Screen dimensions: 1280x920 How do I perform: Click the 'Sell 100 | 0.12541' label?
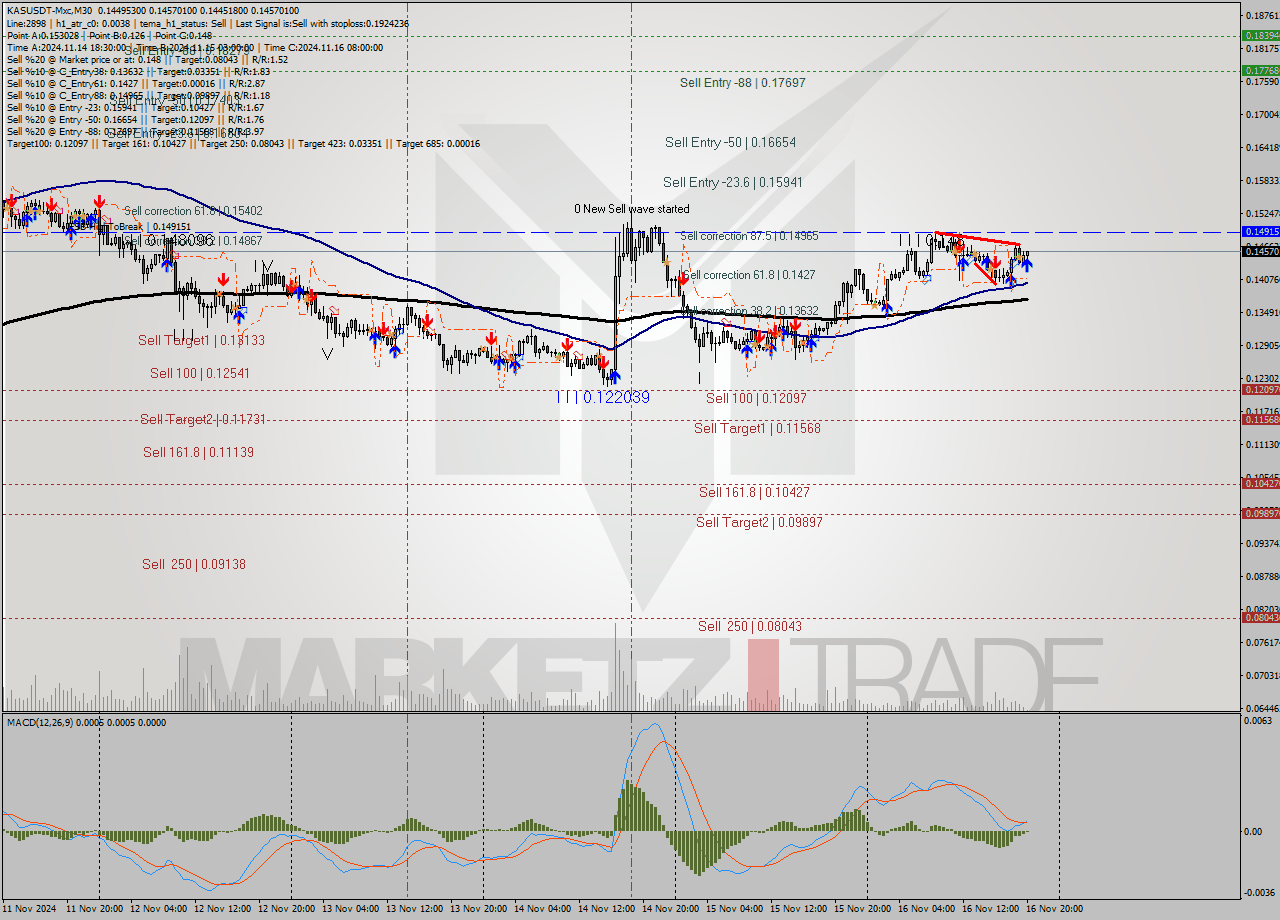click(x=200, y=373)
